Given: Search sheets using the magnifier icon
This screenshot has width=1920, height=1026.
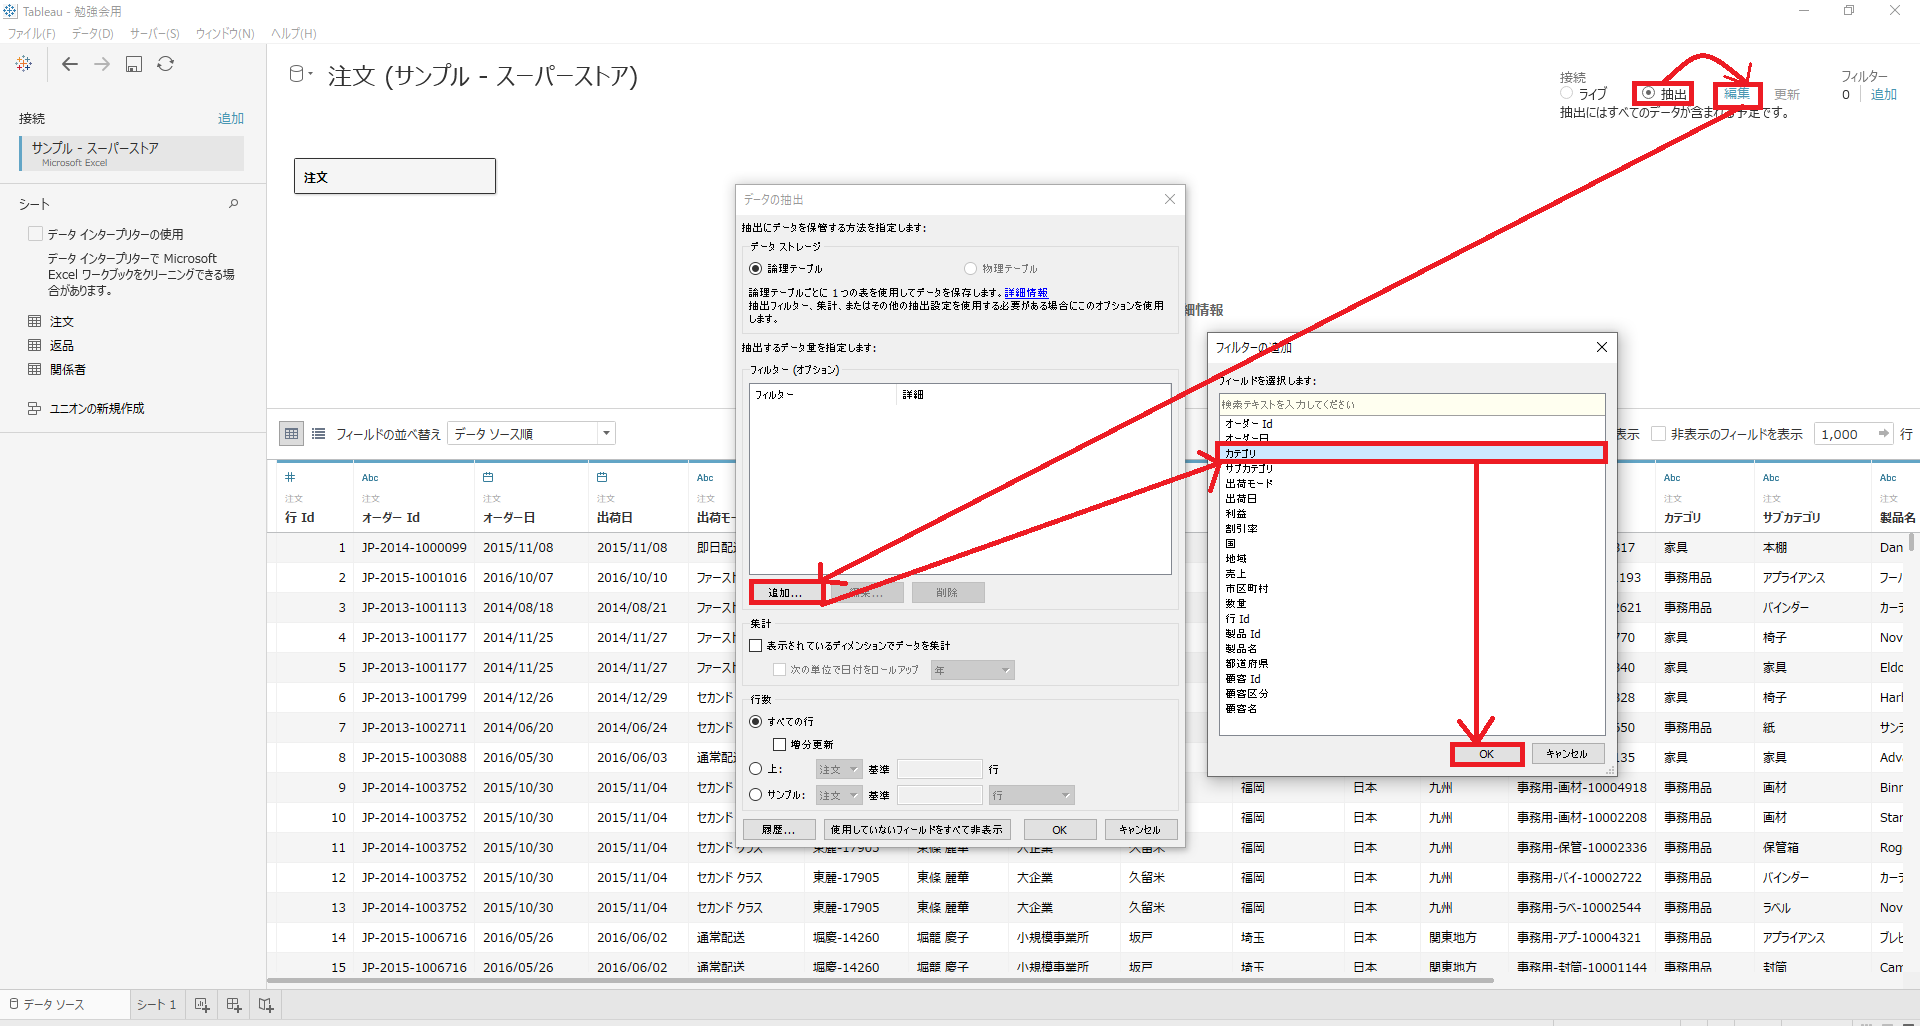Looking at the screenshot, I should click(234, 203).
